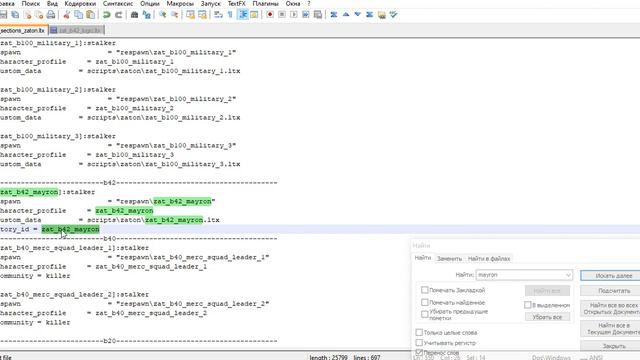Click the blue up-arrow plugin icon
640x360 pixels.
coord(346,15)
